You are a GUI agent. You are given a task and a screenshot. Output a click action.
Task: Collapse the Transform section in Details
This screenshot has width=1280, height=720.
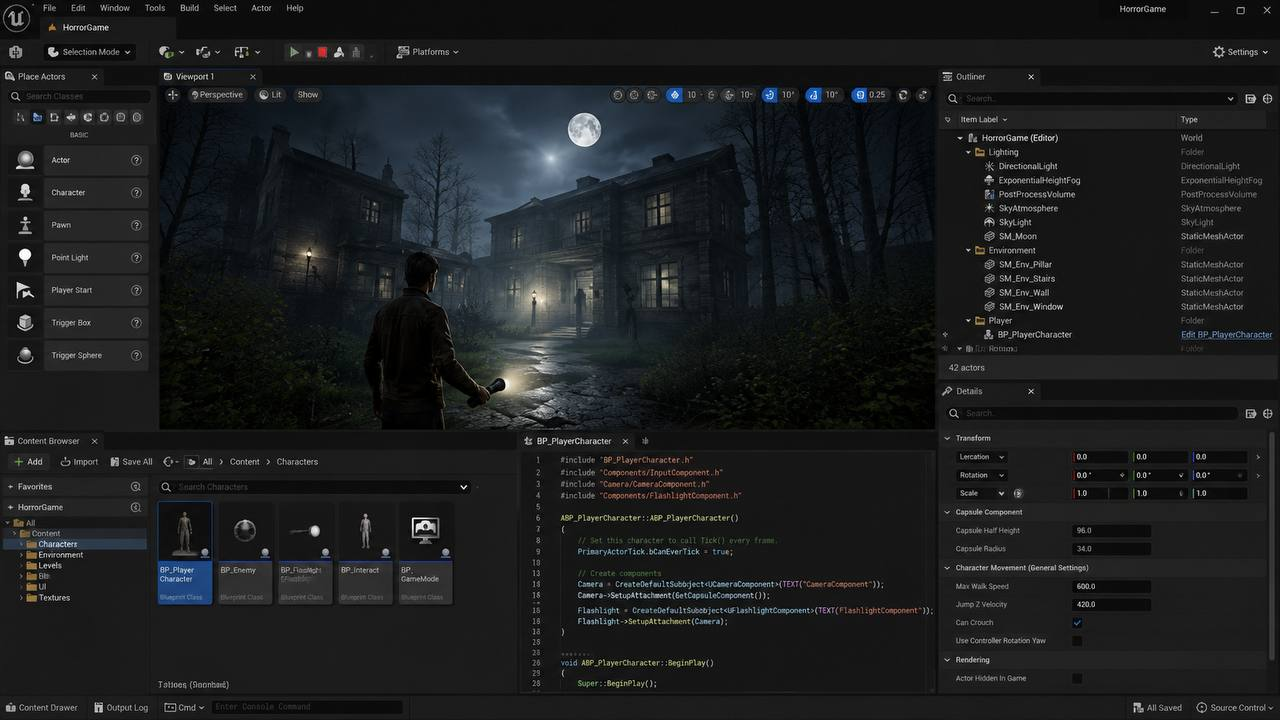click(x=948, y=438)
